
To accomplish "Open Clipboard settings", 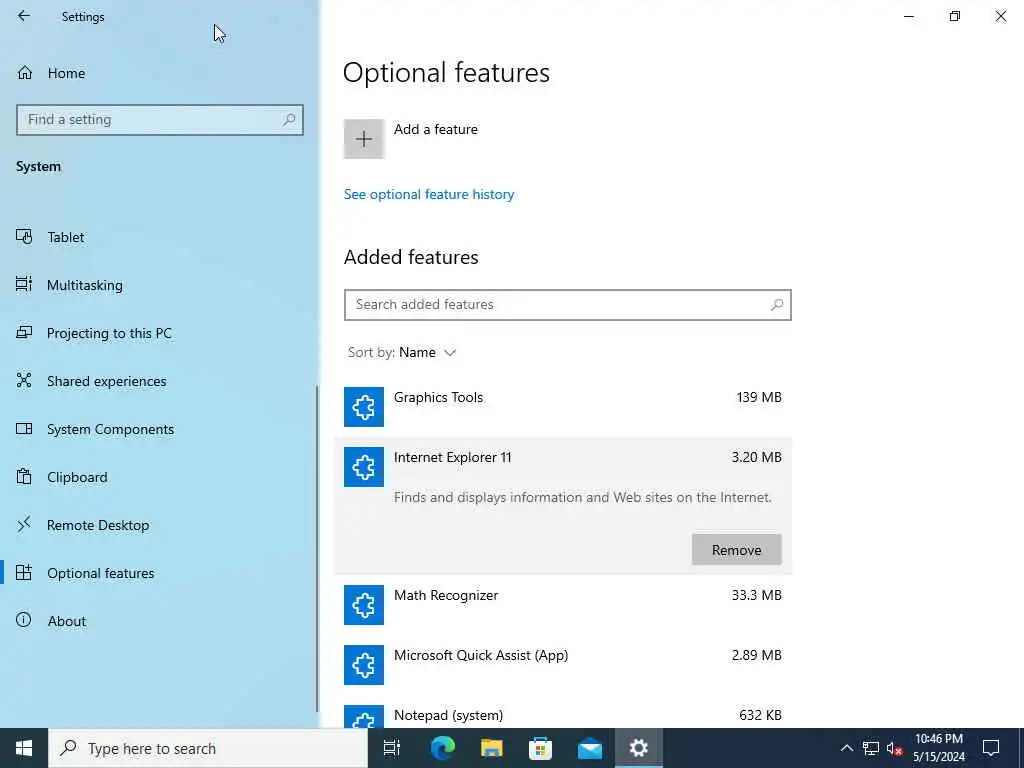I will [159, 477].
